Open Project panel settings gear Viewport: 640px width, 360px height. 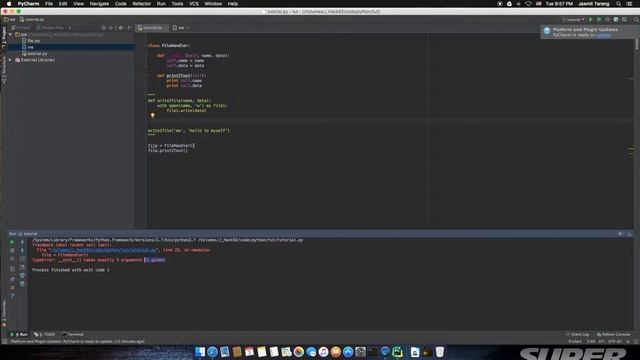121,28
